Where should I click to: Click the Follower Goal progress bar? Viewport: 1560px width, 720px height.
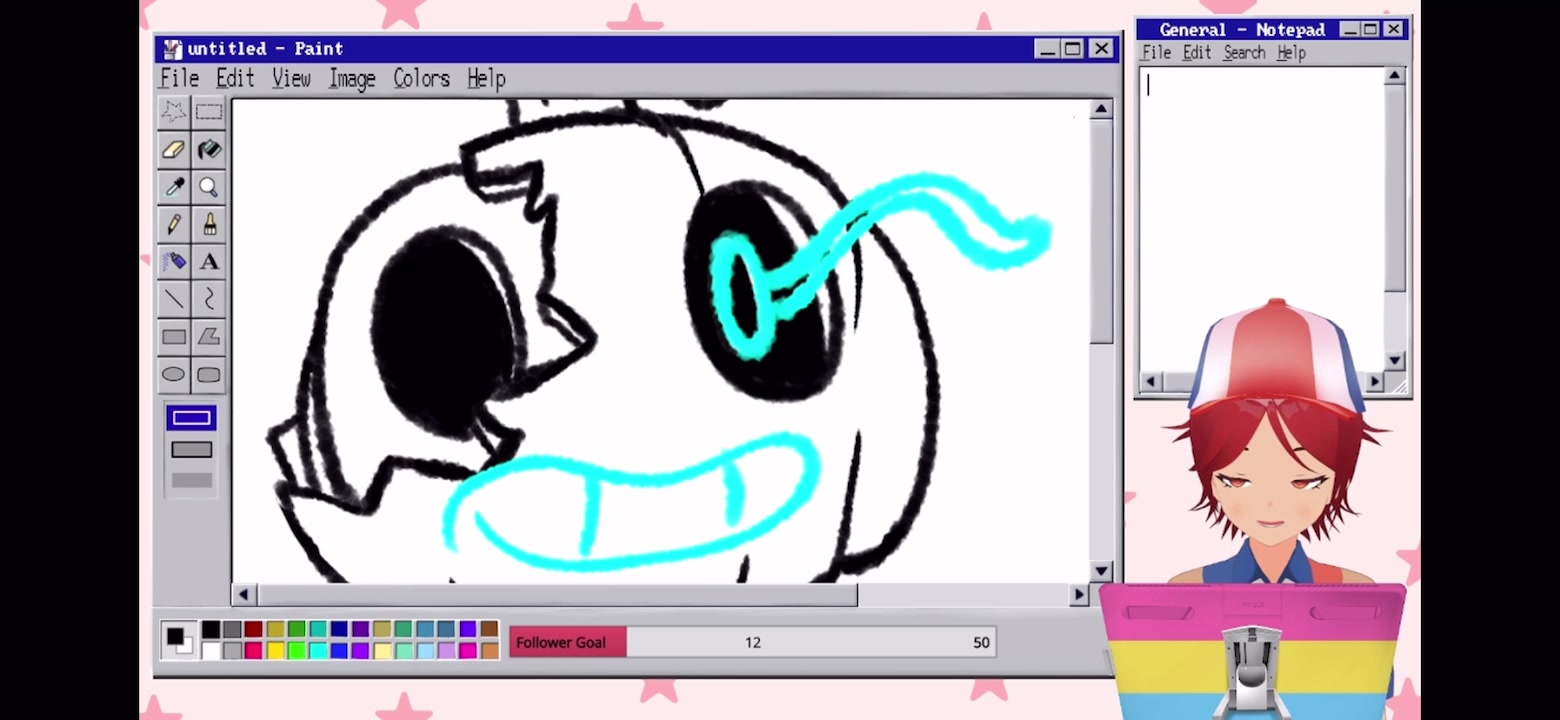(x=752, y=642)
